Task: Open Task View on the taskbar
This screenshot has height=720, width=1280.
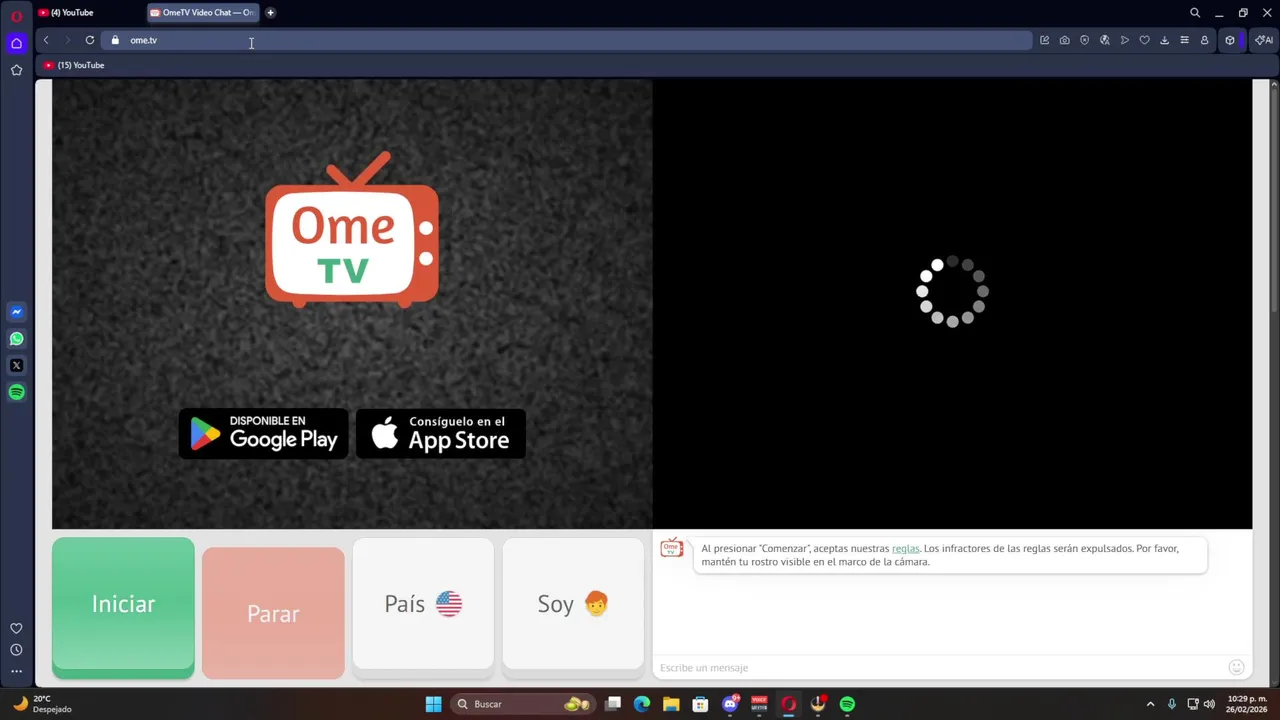Action: (613, 704)
